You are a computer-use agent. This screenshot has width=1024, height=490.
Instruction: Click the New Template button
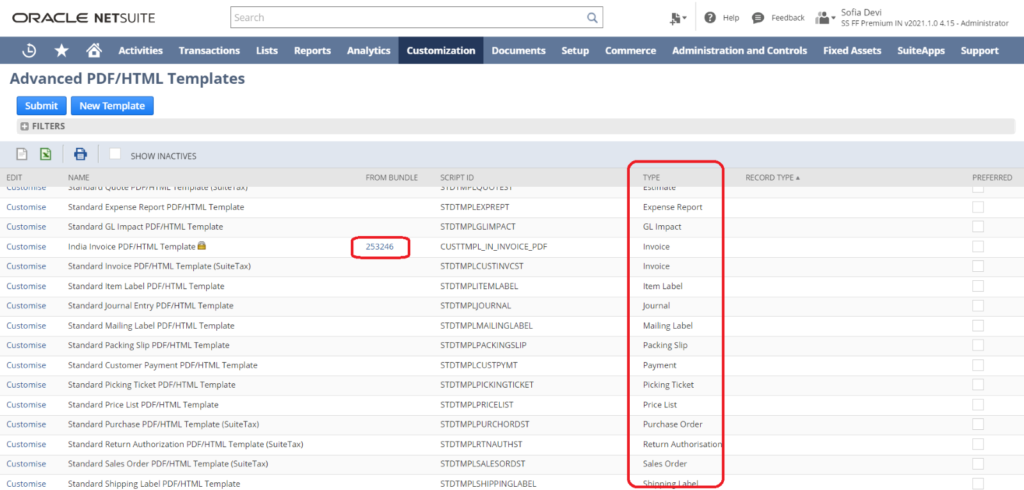(x=112, y=106)
